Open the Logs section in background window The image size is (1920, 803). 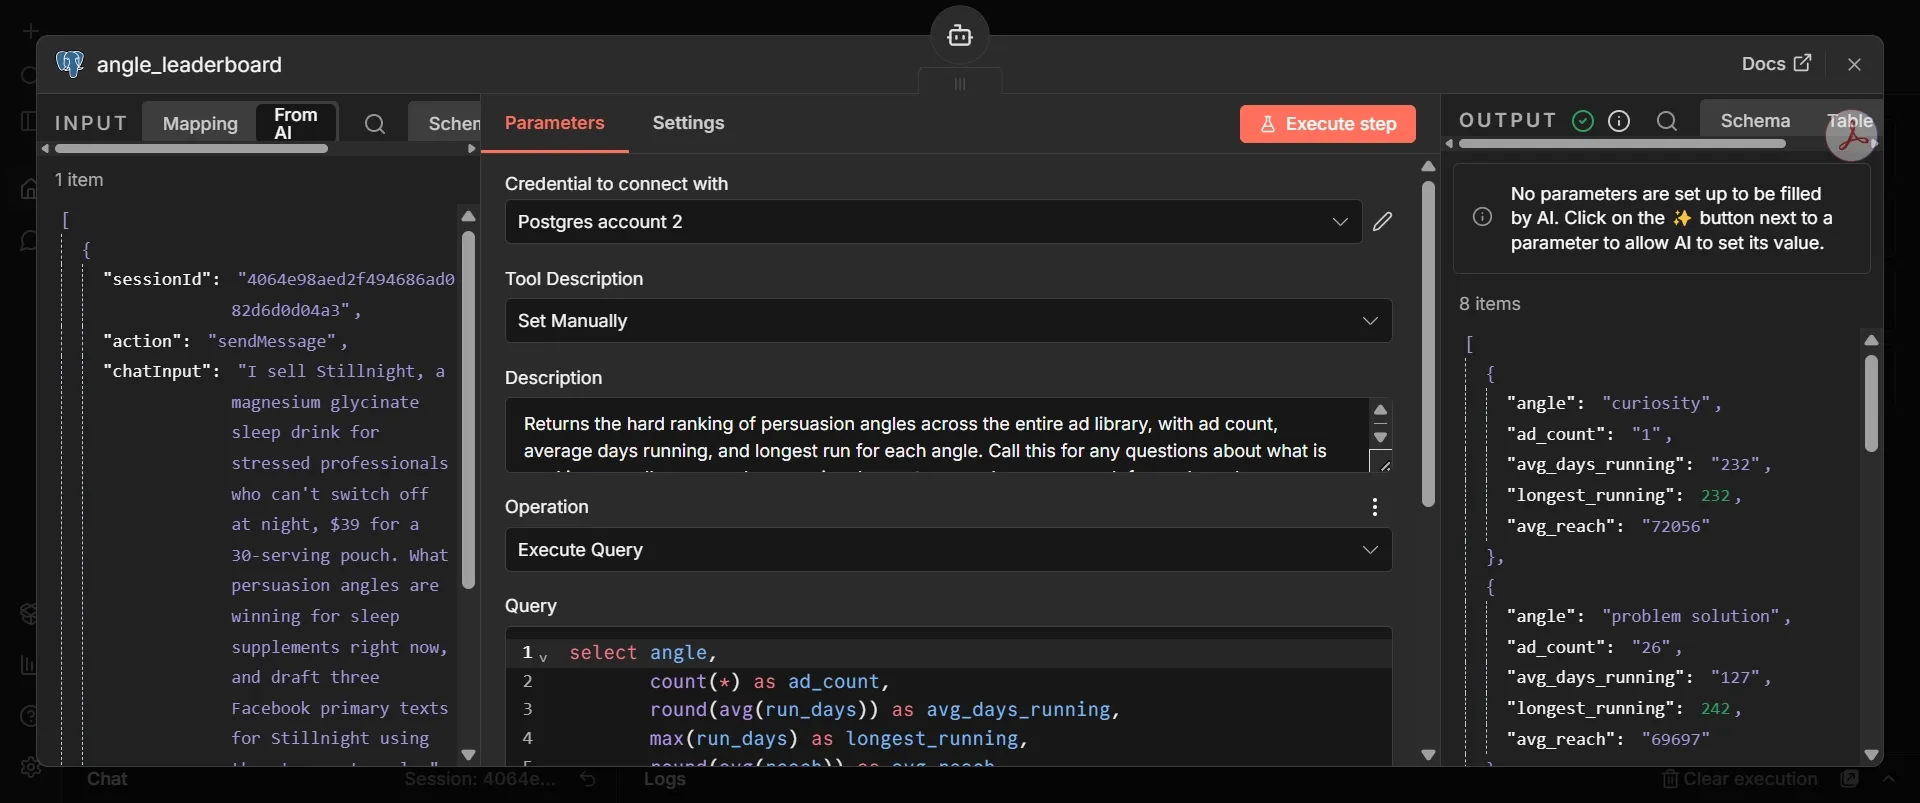click(665, 779)
